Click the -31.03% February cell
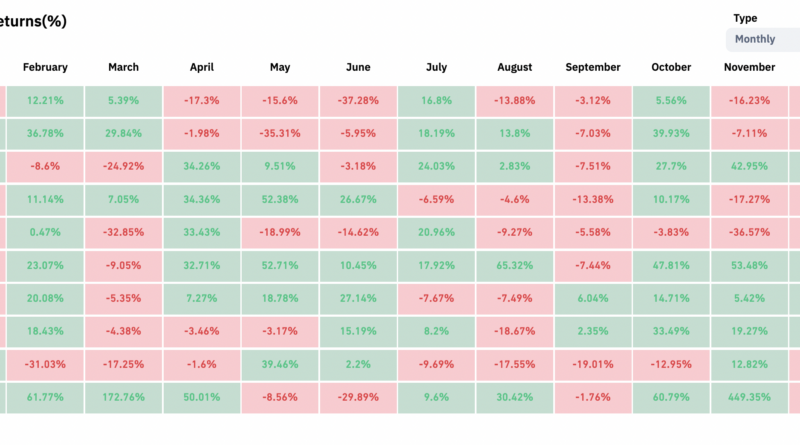Image resolution: width=800 pixels, height=445 pixels. (x=45, y=363)
